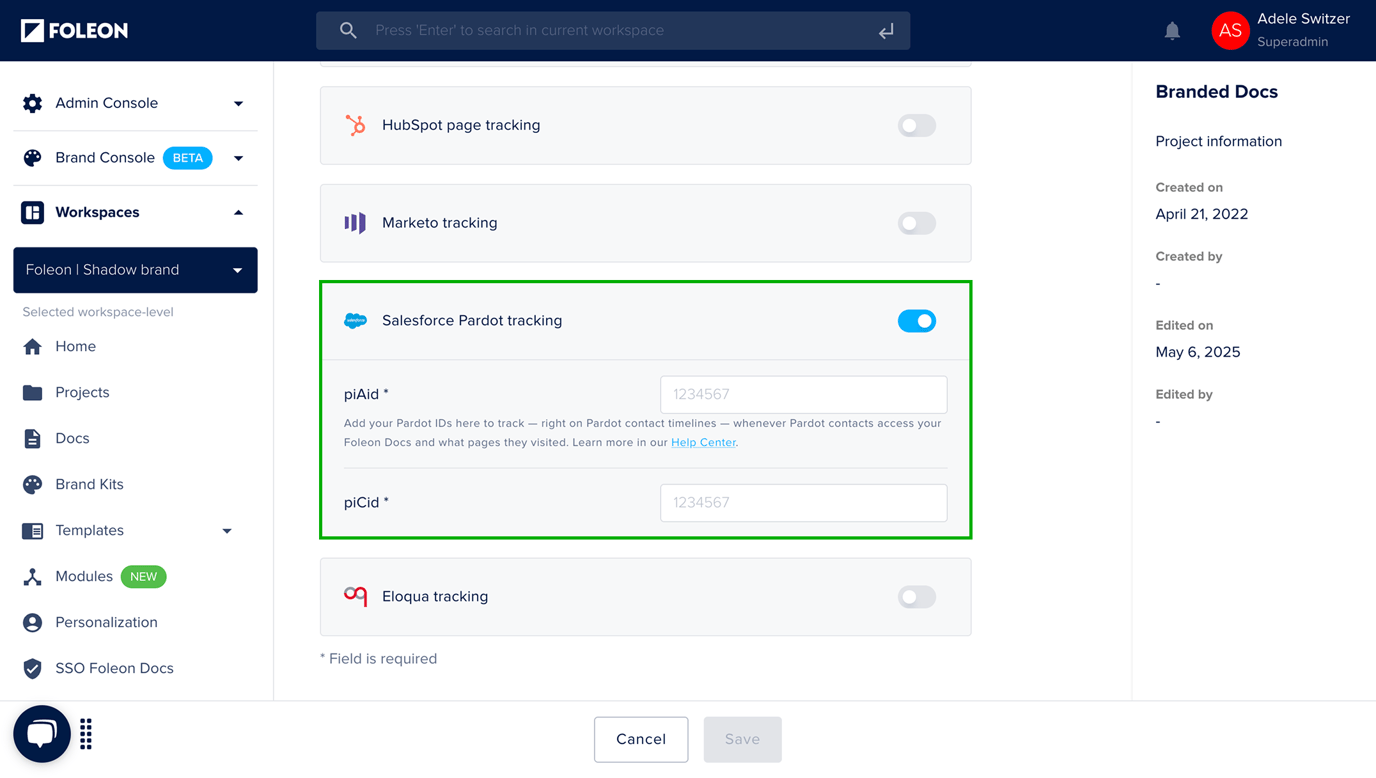Open the notifications bell icon
Screen dimensions: 1376x778
[x=1171, y=31]
